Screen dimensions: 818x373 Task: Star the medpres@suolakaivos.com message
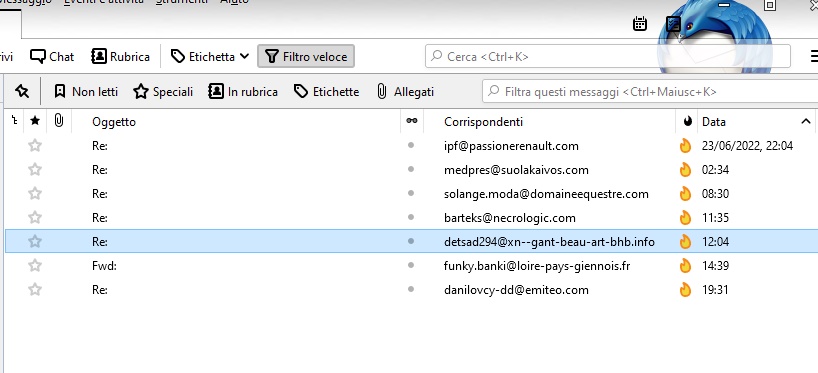[35, 170]
